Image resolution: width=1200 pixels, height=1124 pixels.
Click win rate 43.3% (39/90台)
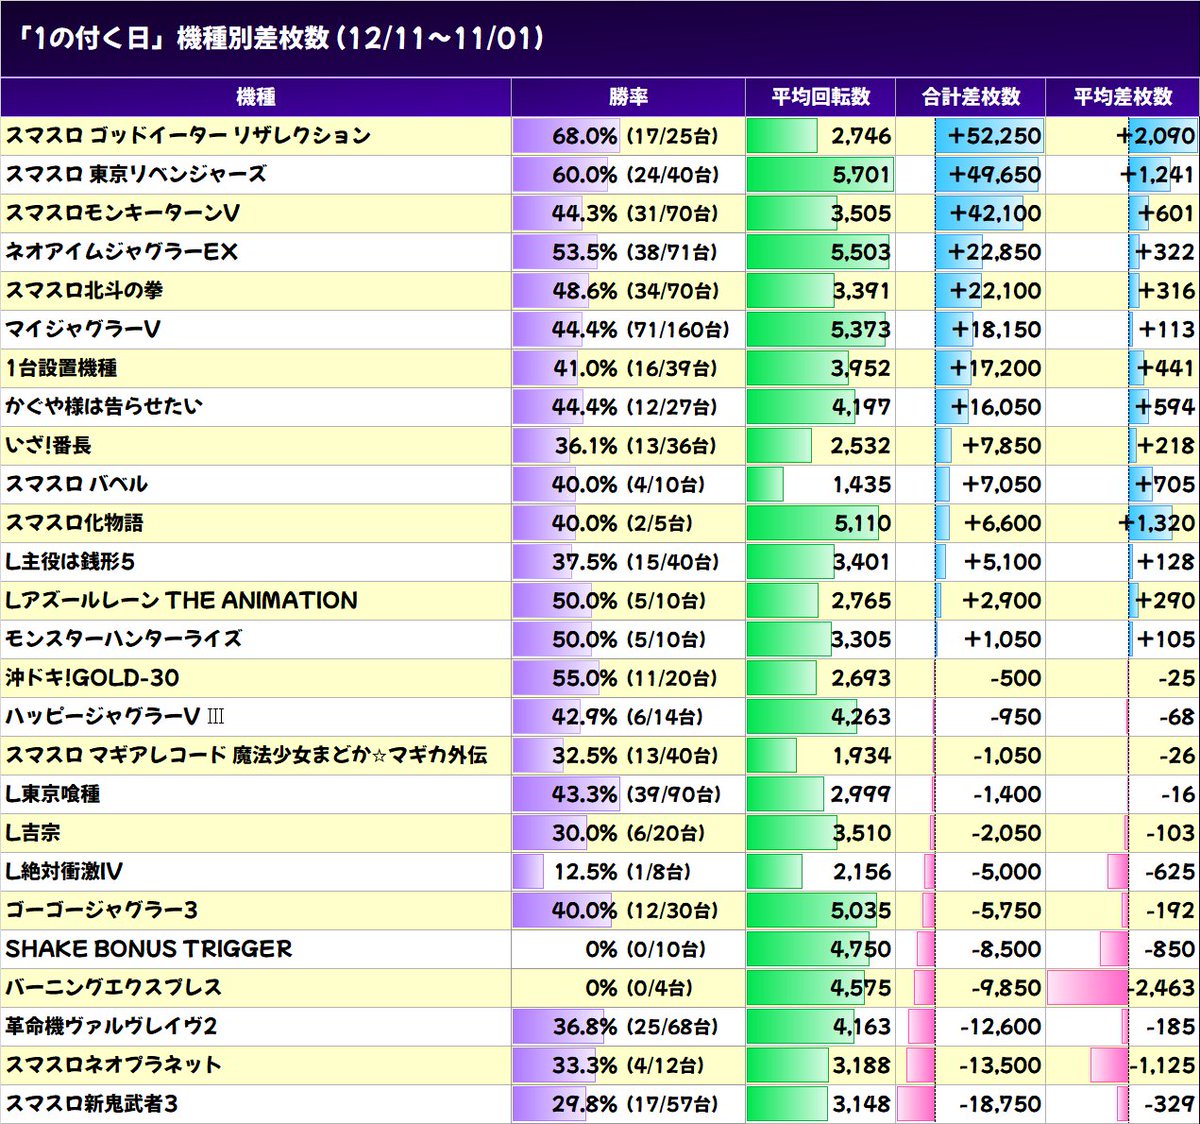(x=635, y=795)
